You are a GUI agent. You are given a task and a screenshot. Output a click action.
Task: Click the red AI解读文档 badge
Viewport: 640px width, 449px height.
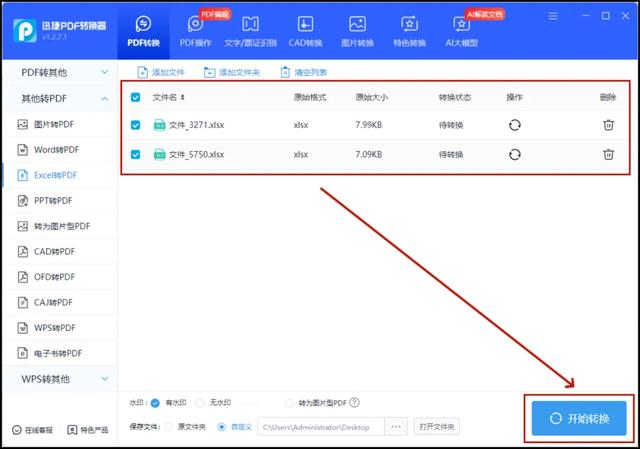click(485, 14)
